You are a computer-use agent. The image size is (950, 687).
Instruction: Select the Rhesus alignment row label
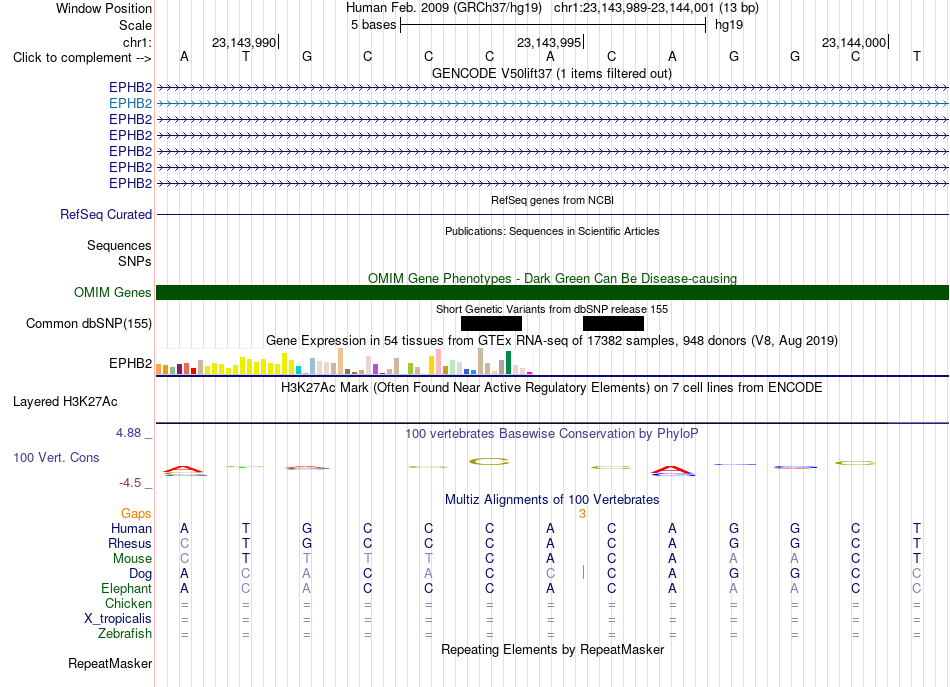(x=130, y=543)
